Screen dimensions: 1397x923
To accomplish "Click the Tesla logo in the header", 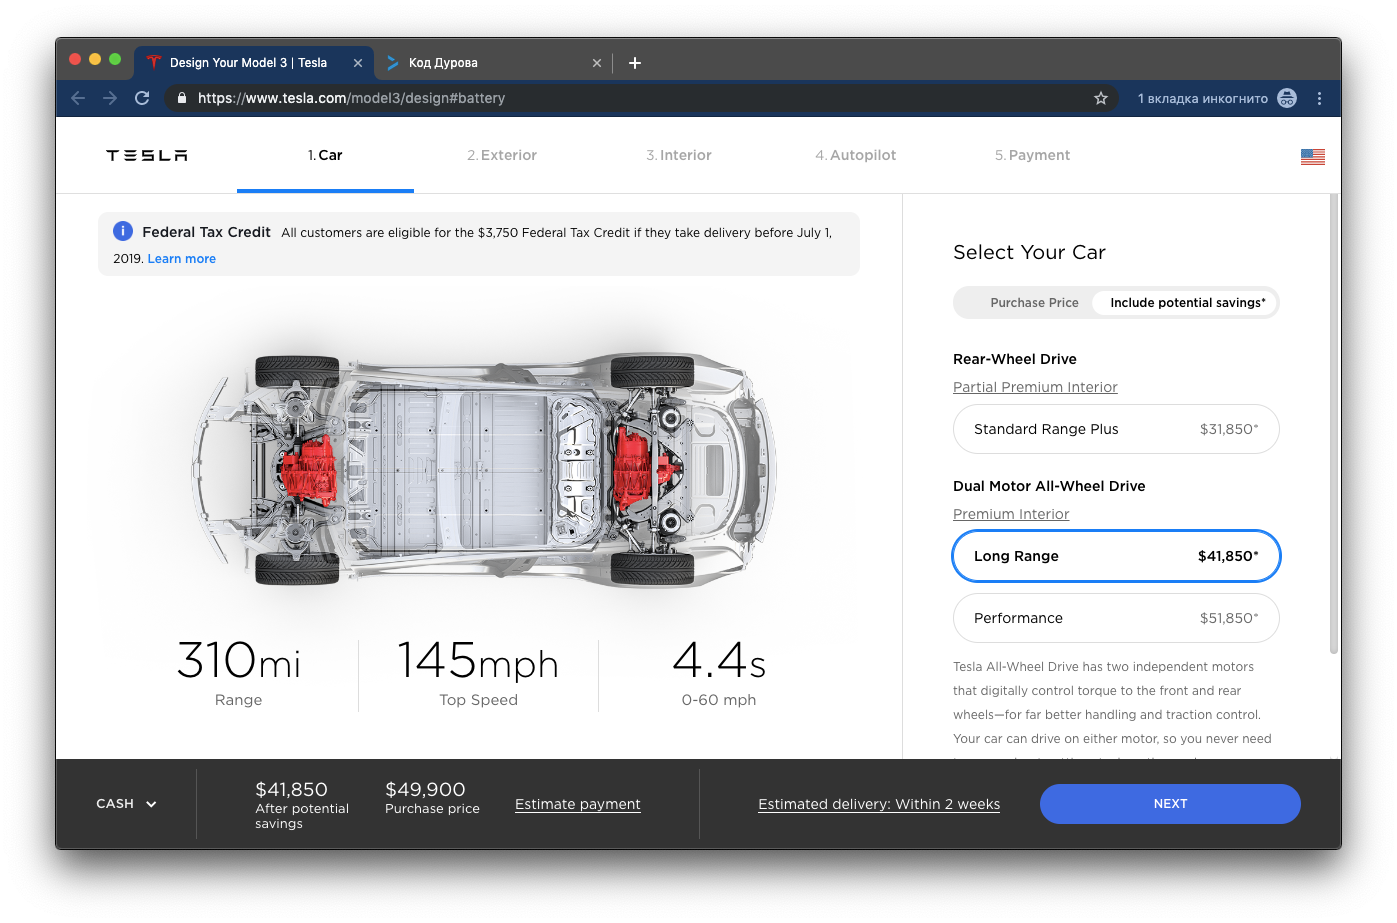I will [x=147, y=155].
